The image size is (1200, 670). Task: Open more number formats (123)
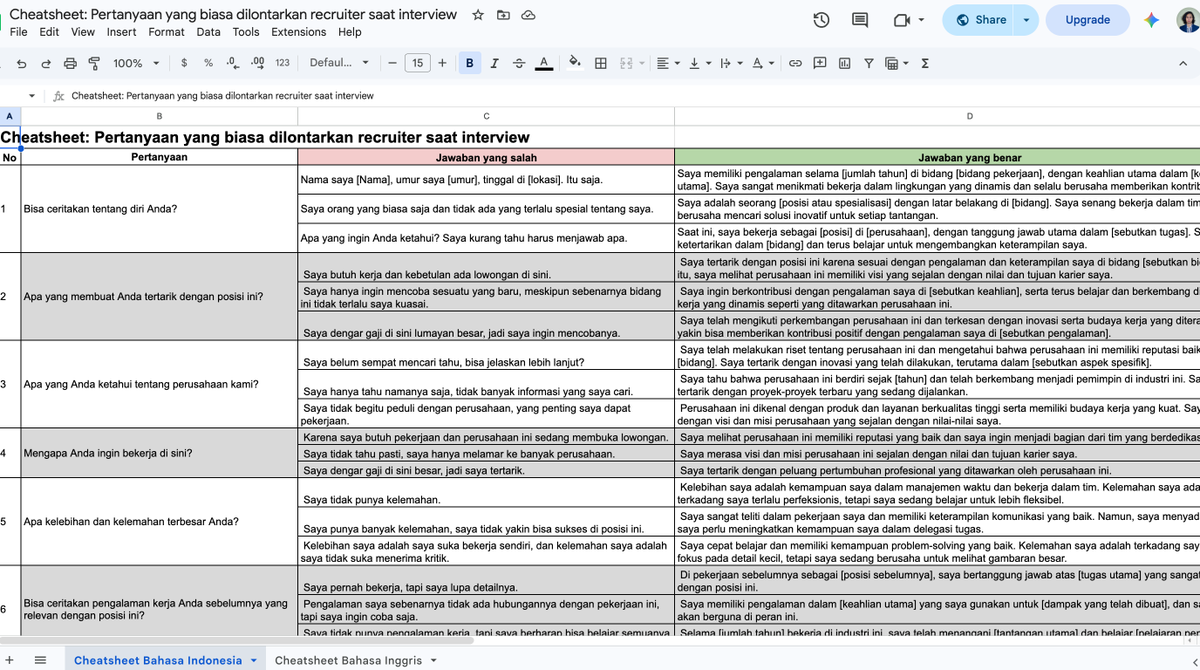click(282, 63)
